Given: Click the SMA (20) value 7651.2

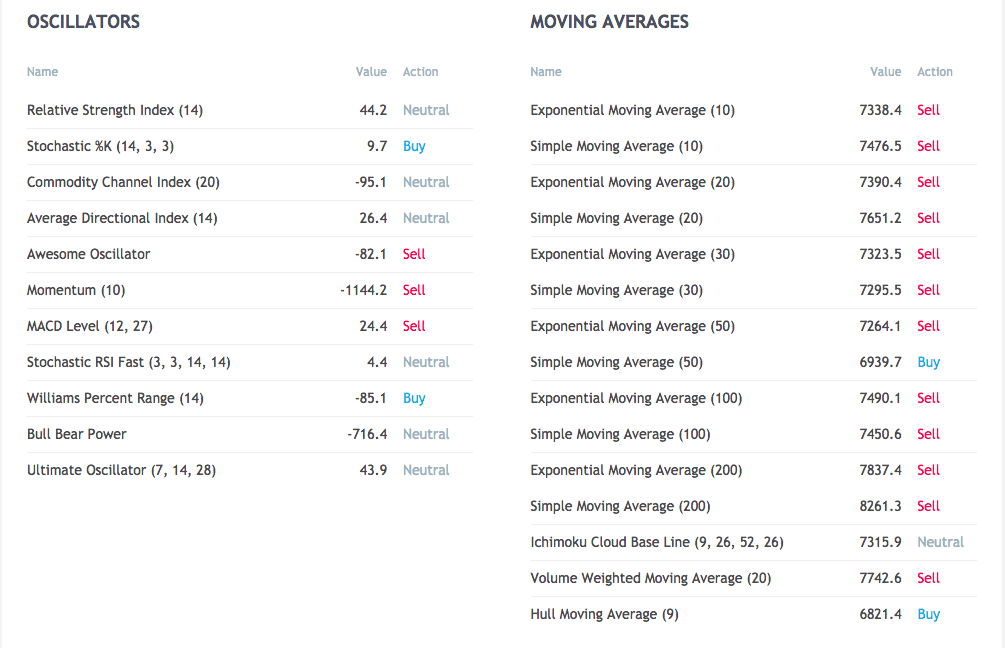Looking at the screenshot, I should pyautogui.click(x=880, y=218).
